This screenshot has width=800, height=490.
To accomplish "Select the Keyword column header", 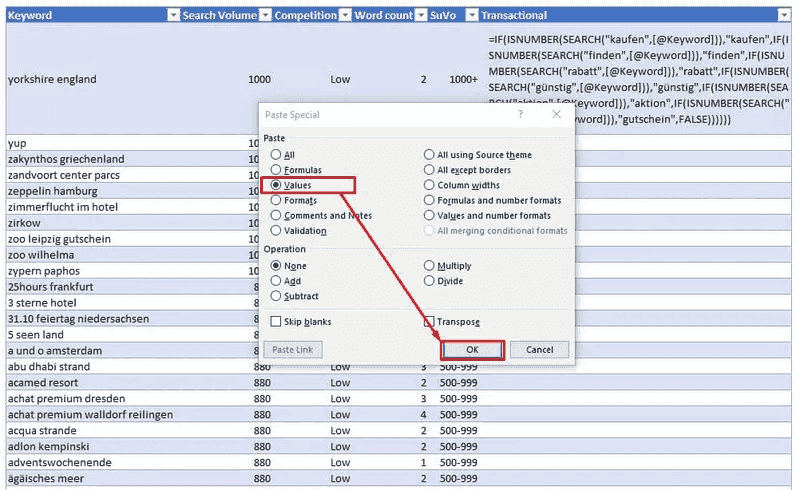I will tap(30, 15).
